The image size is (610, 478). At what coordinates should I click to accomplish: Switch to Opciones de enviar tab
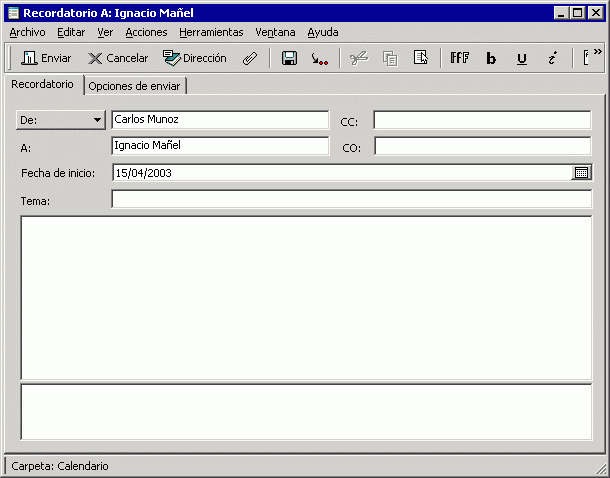point(134,86)
